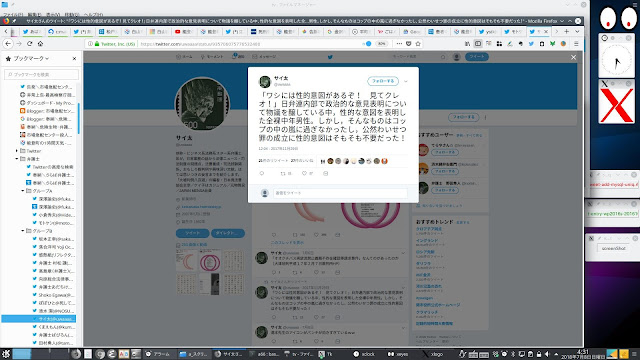Screen dimensions: 640x360
Task: Open モーメント in the Twitter nav bar
Action: [212, 57]
